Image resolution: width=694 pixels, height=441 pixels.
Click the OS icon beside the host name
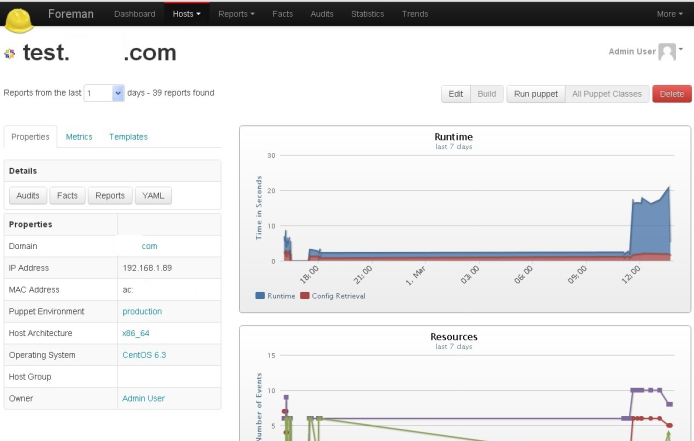click(9, 54)
